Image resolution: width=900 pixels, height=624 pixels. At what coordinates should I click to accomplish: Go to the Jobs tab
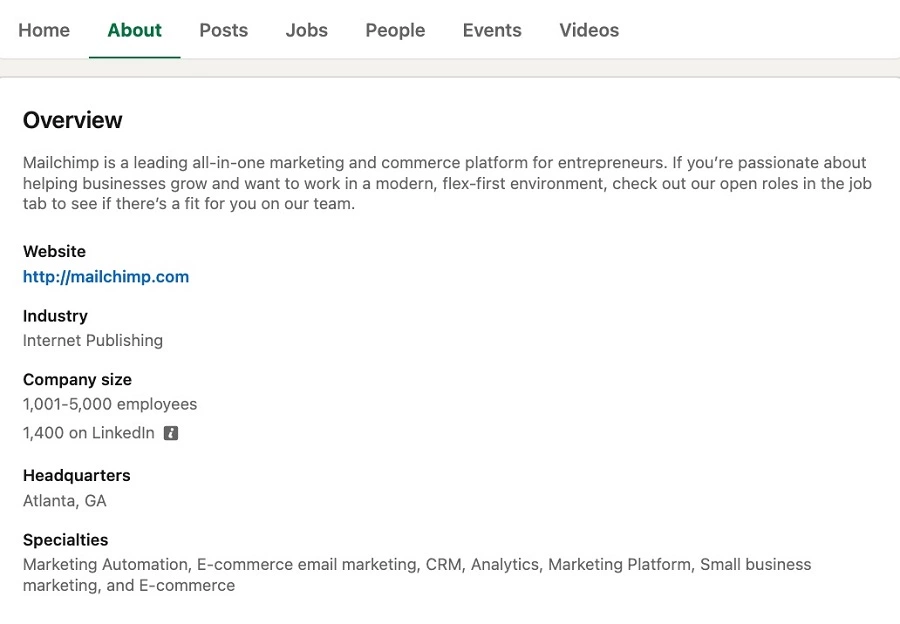306,30
